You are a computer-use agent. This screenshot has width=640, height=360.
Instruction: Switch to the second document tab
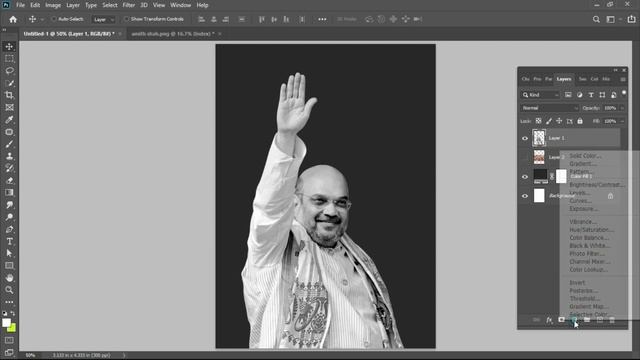pyautogui.click(x=173, y=34)
